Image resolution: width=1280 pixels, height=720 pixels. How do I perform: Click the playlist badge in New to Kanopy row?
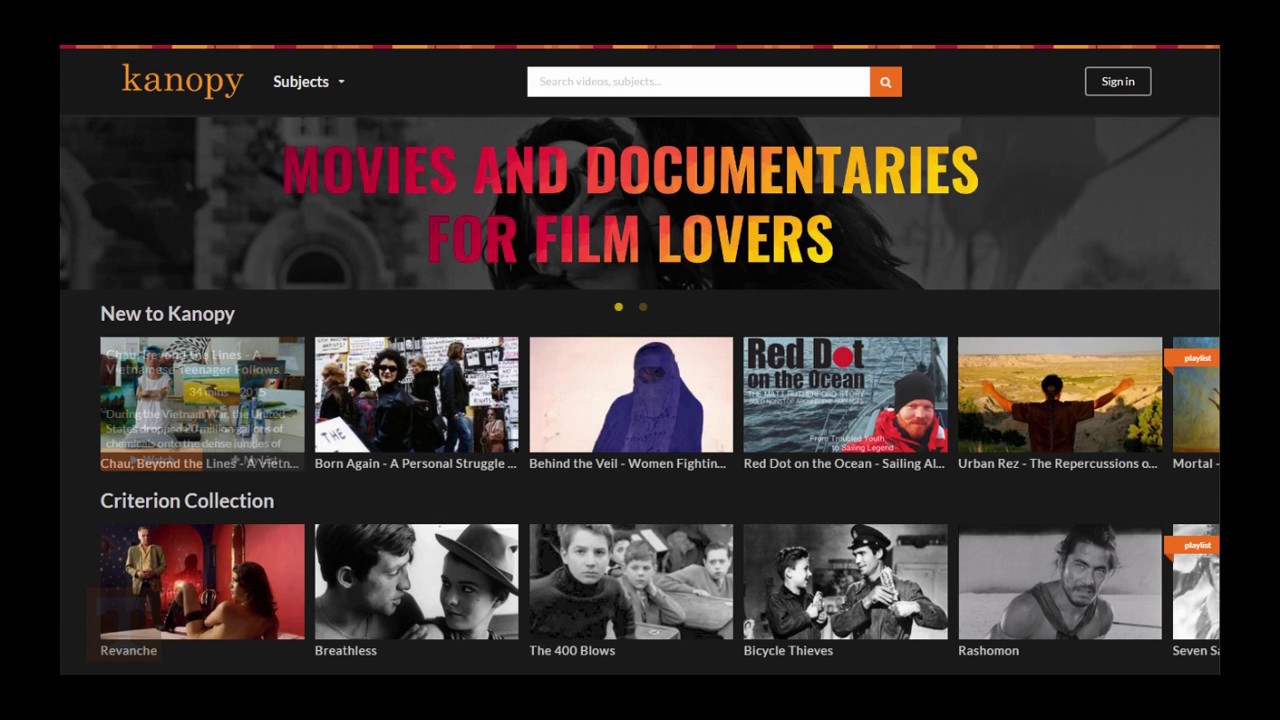tap(1194, 358)
